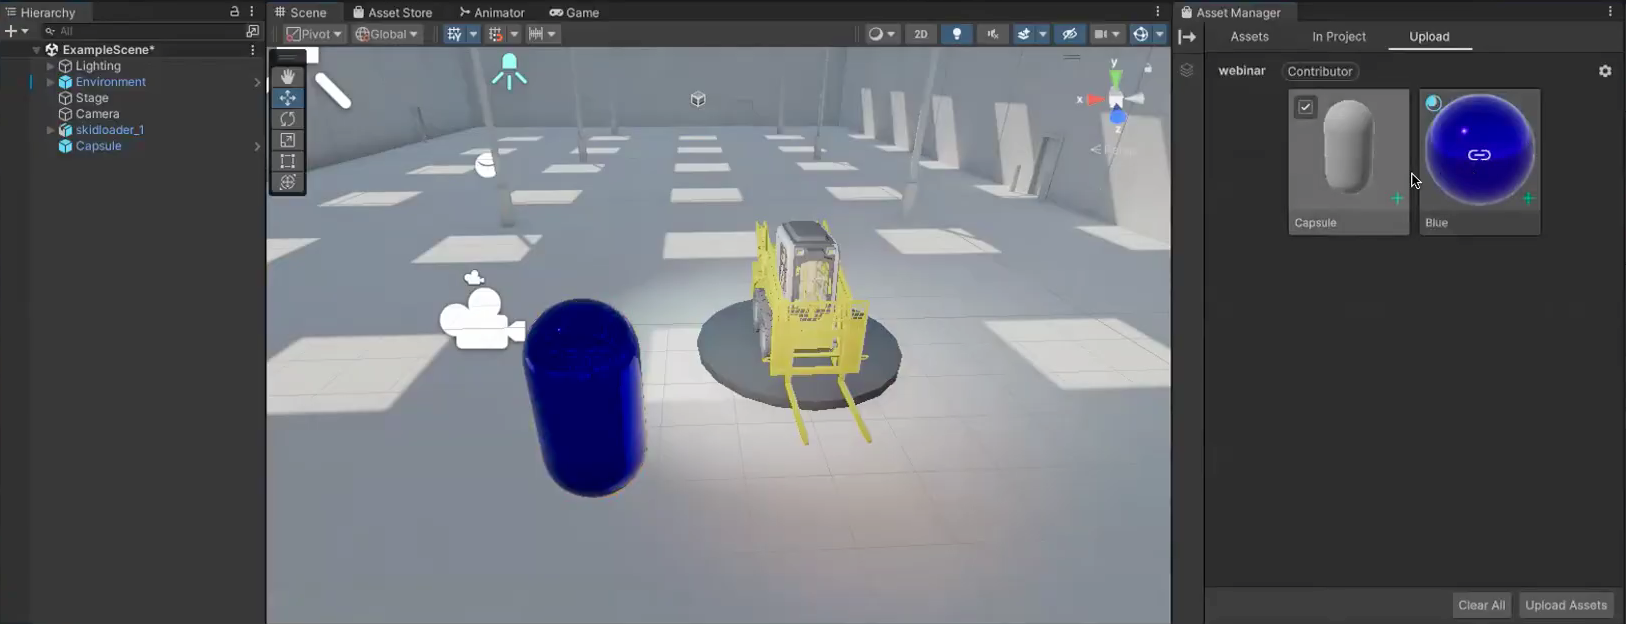
Task: Click the Hierarchy lock icon
Action: coord(234,12)
